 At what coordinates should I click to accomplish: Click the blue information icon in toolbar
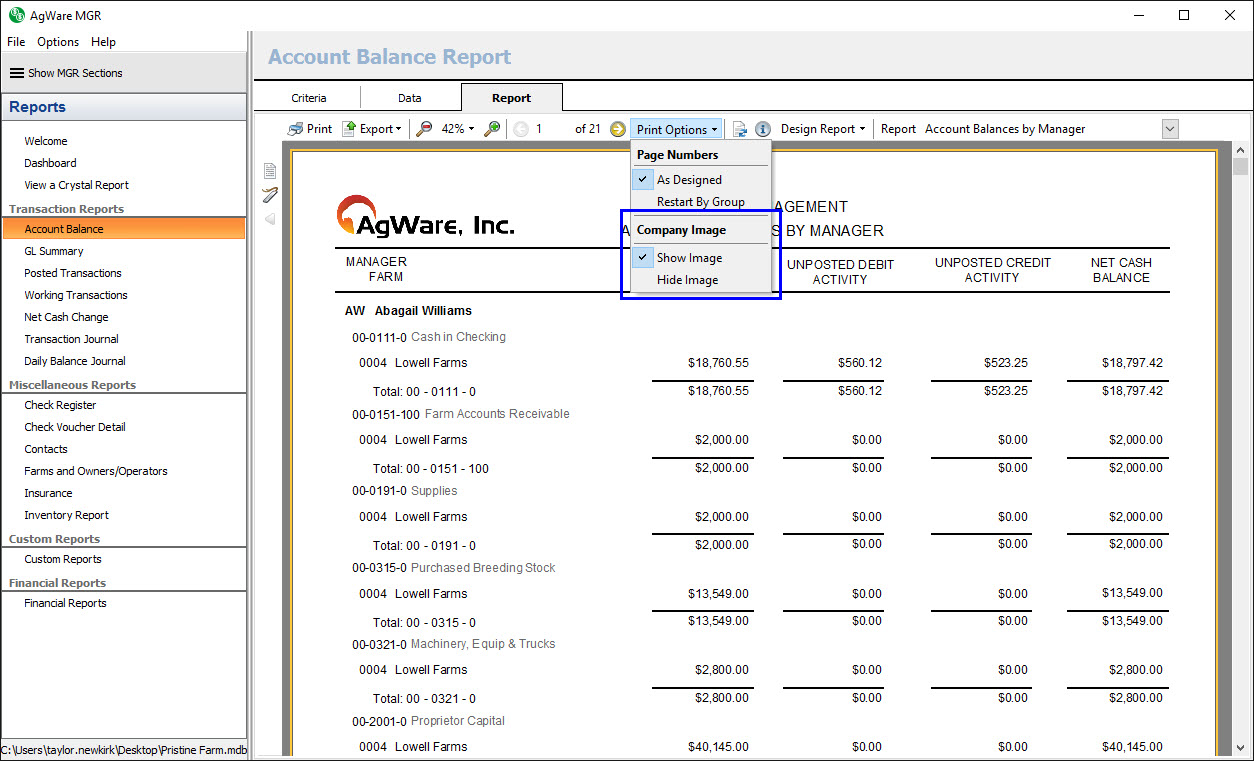pos(763,129)
